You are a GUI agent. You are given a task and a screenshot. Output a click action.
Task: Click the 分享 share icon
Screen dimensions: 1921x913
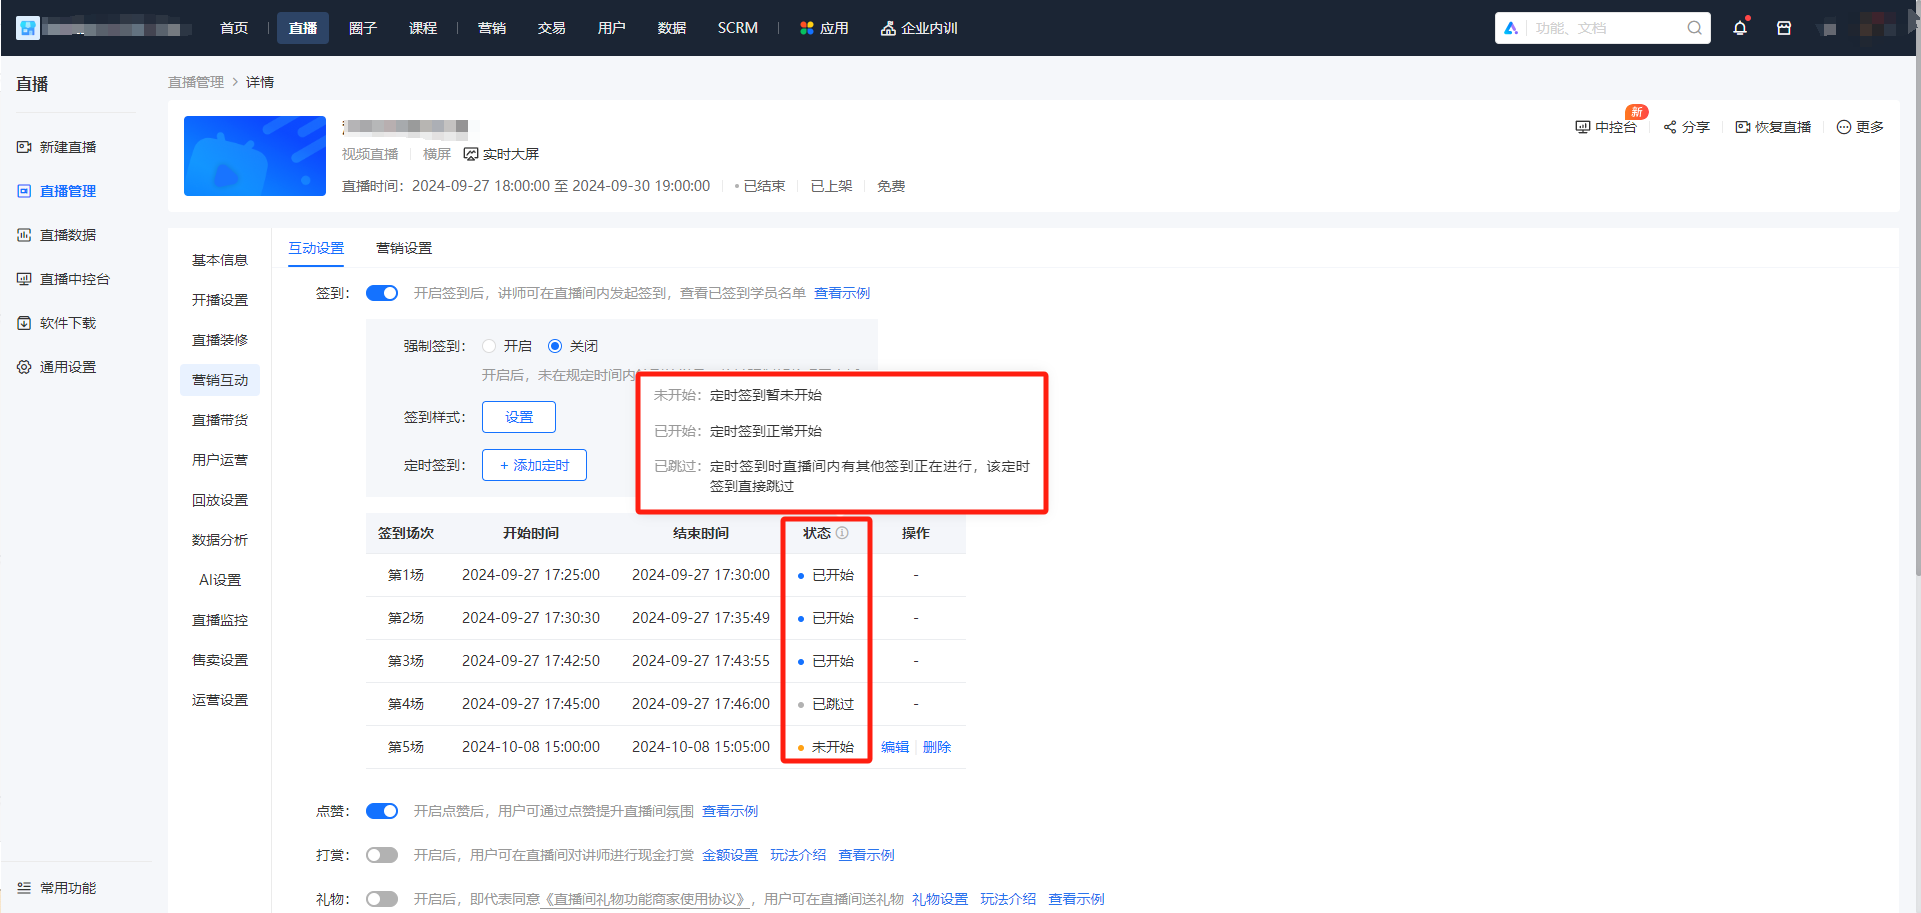pos(1670,127)
